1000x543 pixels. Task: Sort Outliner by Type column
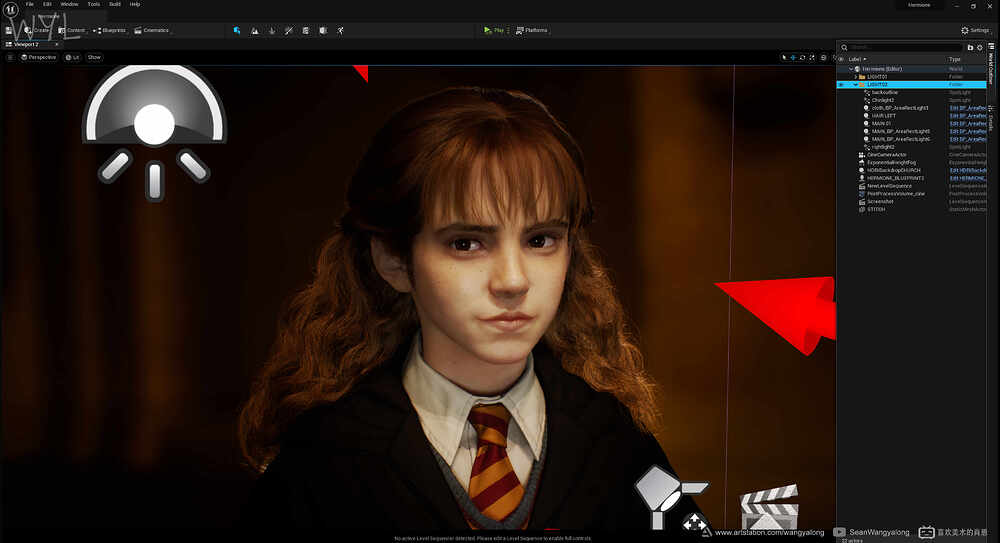tap(955, 59)
